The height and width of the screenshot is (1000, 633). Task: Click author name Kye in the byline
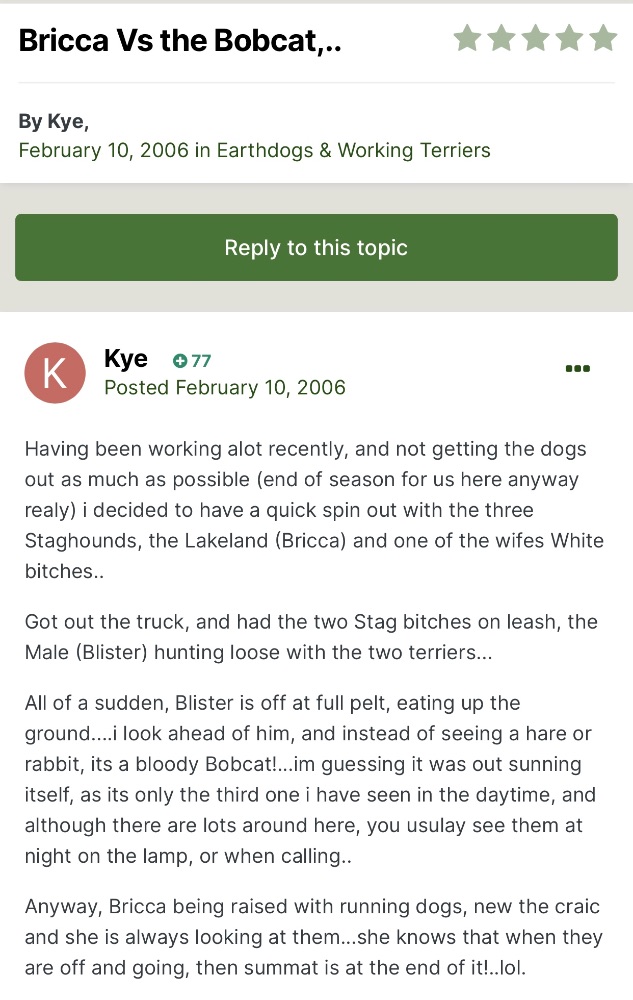click(x=66, y=122)
